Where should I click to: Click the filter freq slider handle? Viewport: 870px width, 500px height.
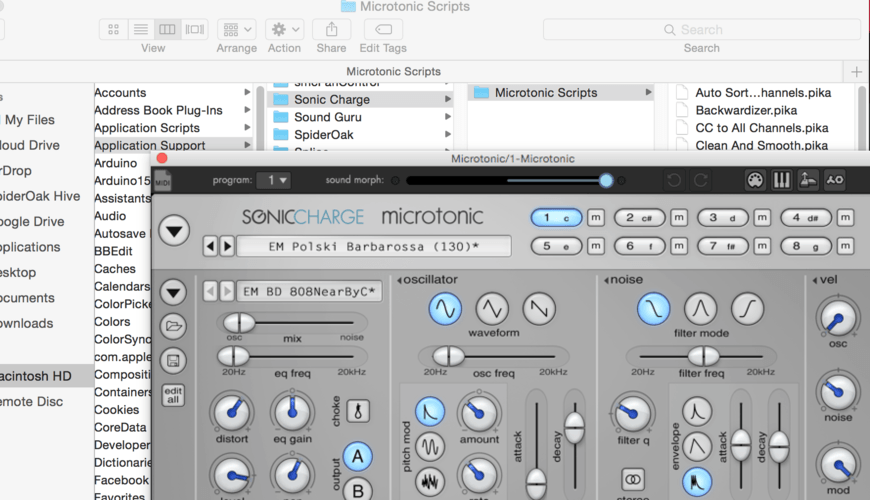(703, 356)
